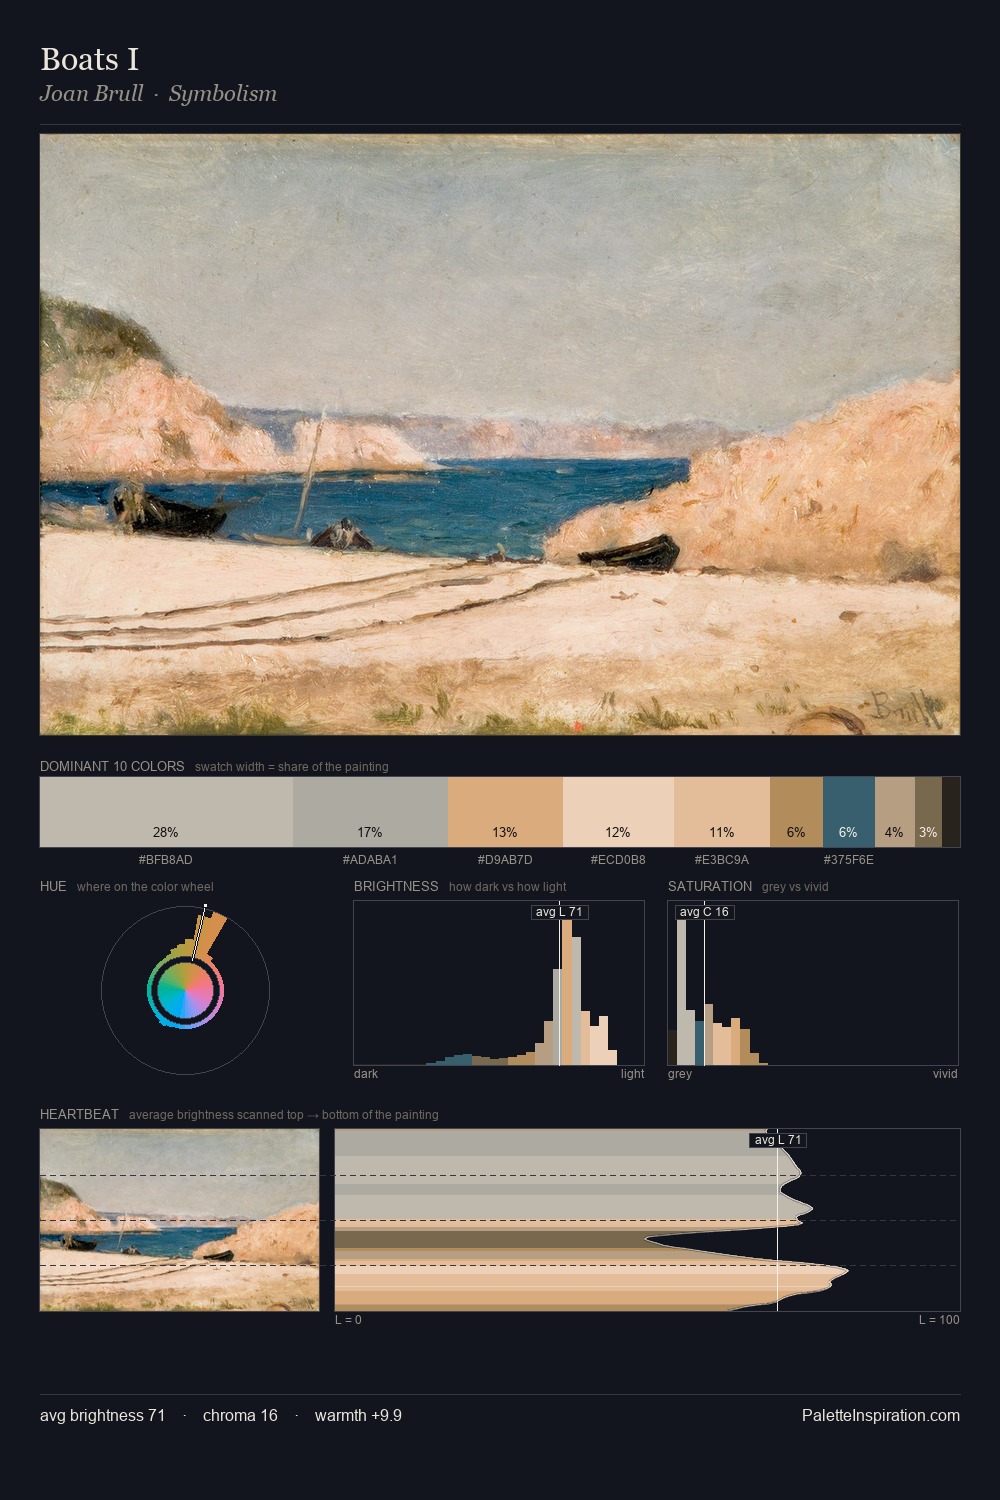Click the brown 6% swatch
Screen dimensions: 1000x1500
pos(796,812)
